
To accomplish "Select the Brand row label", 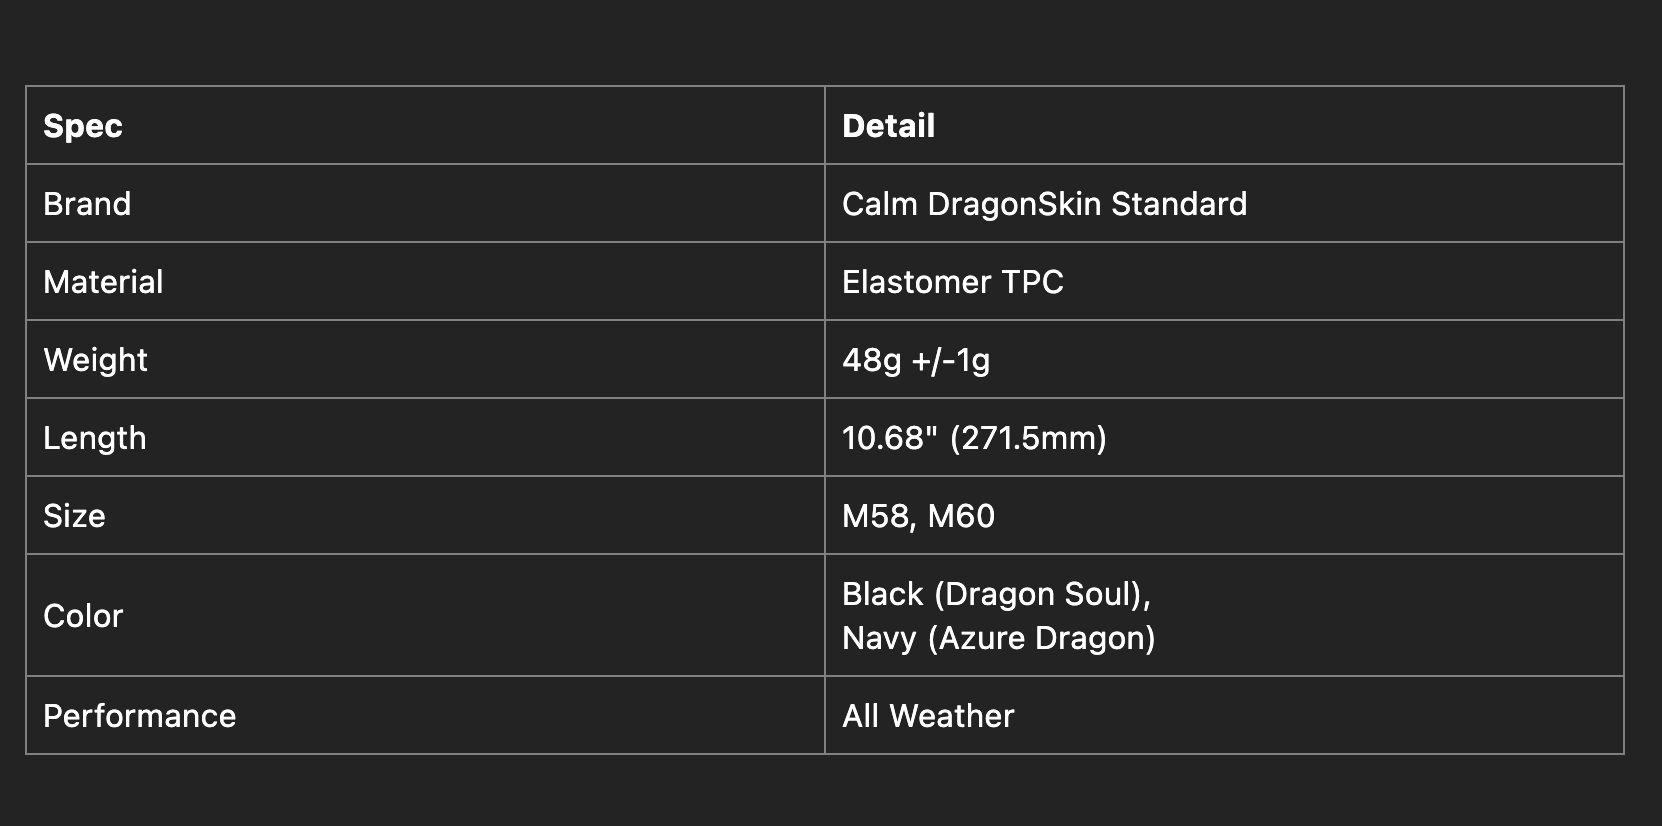I will [x=87, y=204].
